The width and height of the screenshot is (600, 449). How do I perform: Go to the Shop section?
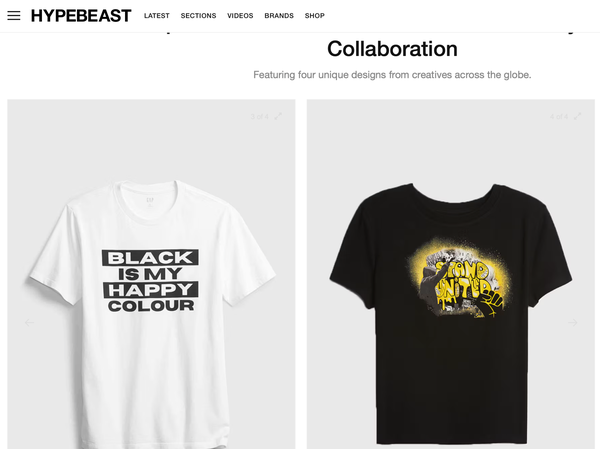coord(315,16)
